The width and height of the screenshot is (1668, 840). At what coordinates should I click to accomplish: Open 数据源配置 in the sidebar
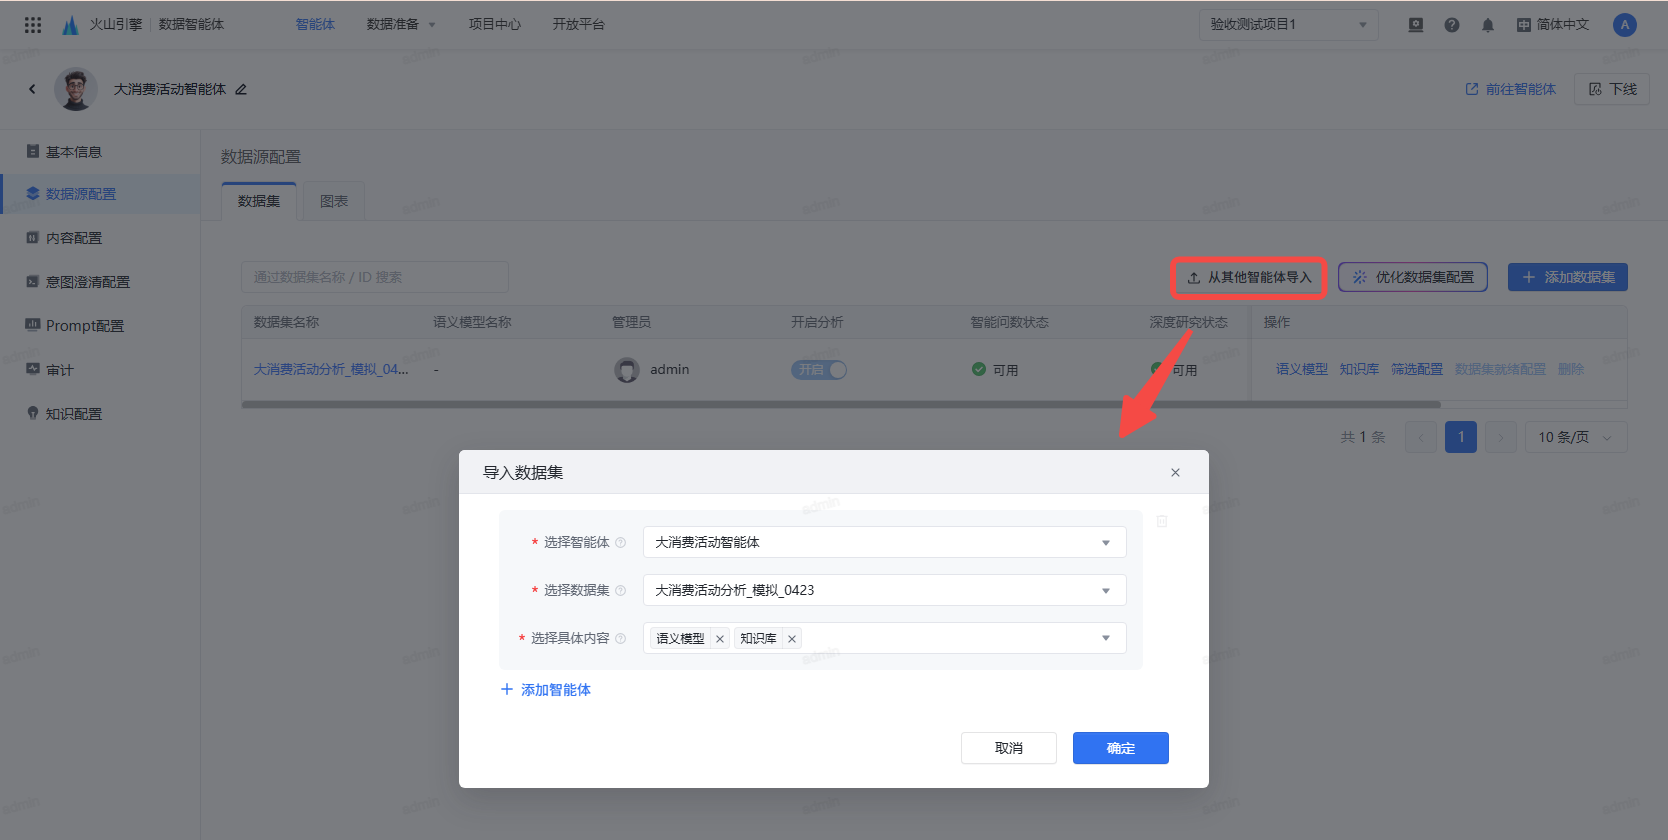[100, 194]
